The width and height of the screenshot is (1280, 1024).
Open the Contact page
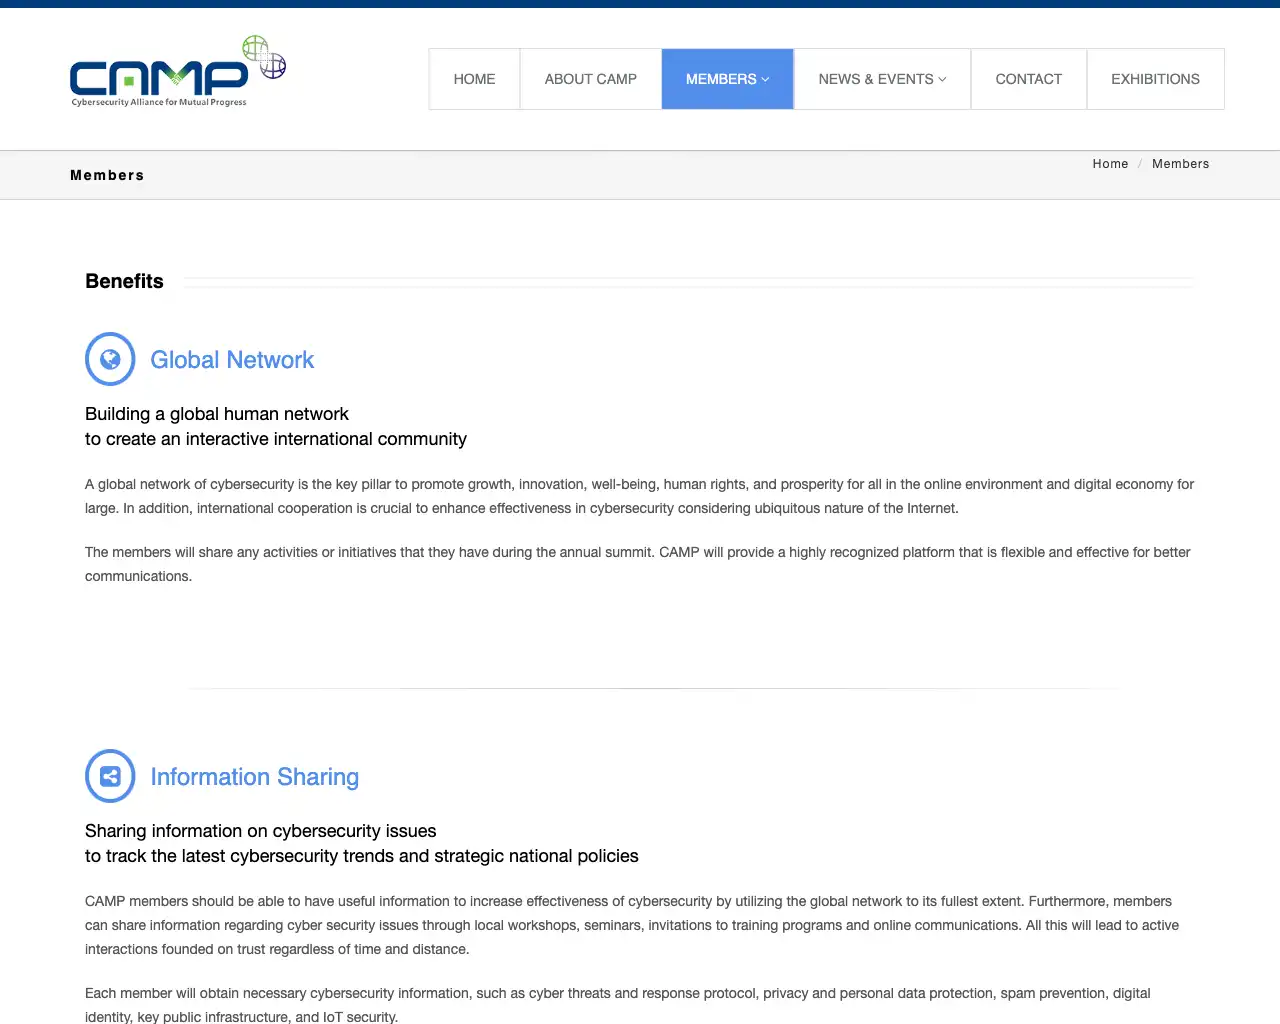(1028, 79)
